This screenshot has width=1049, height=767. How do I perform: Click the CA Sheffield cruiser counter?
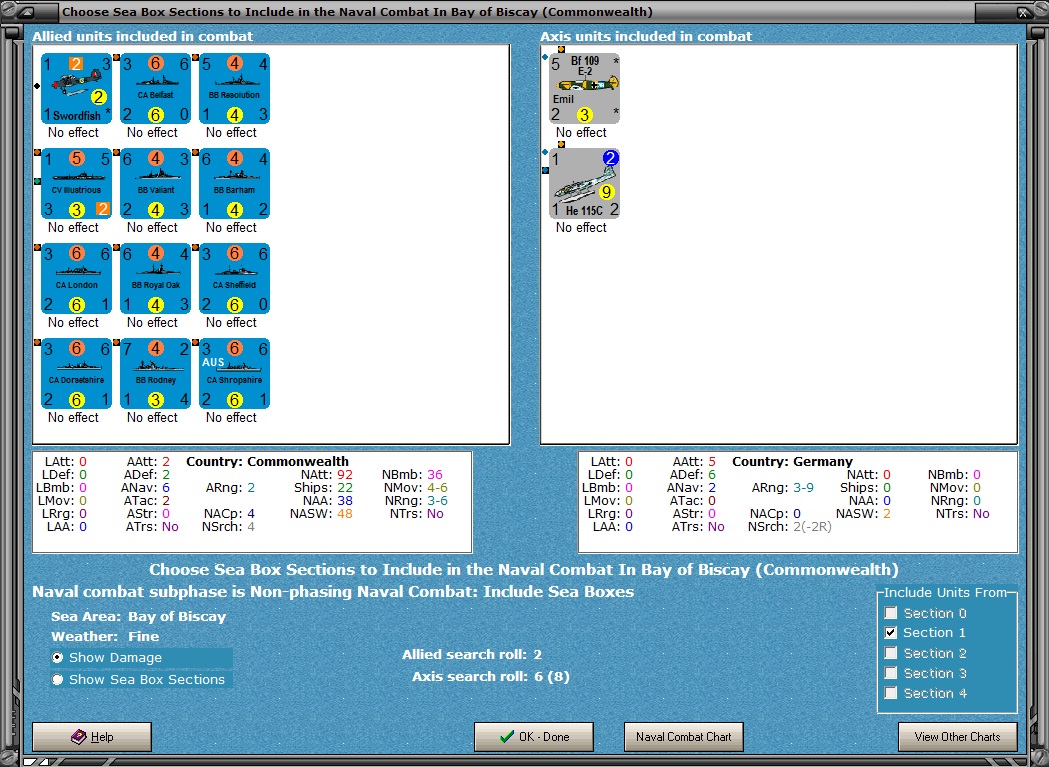[234, 278]
